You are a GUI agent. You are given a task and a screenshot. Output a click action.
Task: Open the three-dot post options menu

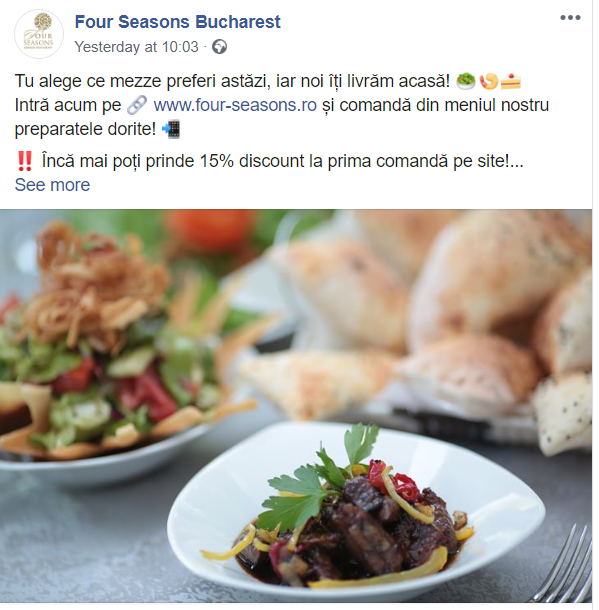pyautogui.click(x=570, y=18)
